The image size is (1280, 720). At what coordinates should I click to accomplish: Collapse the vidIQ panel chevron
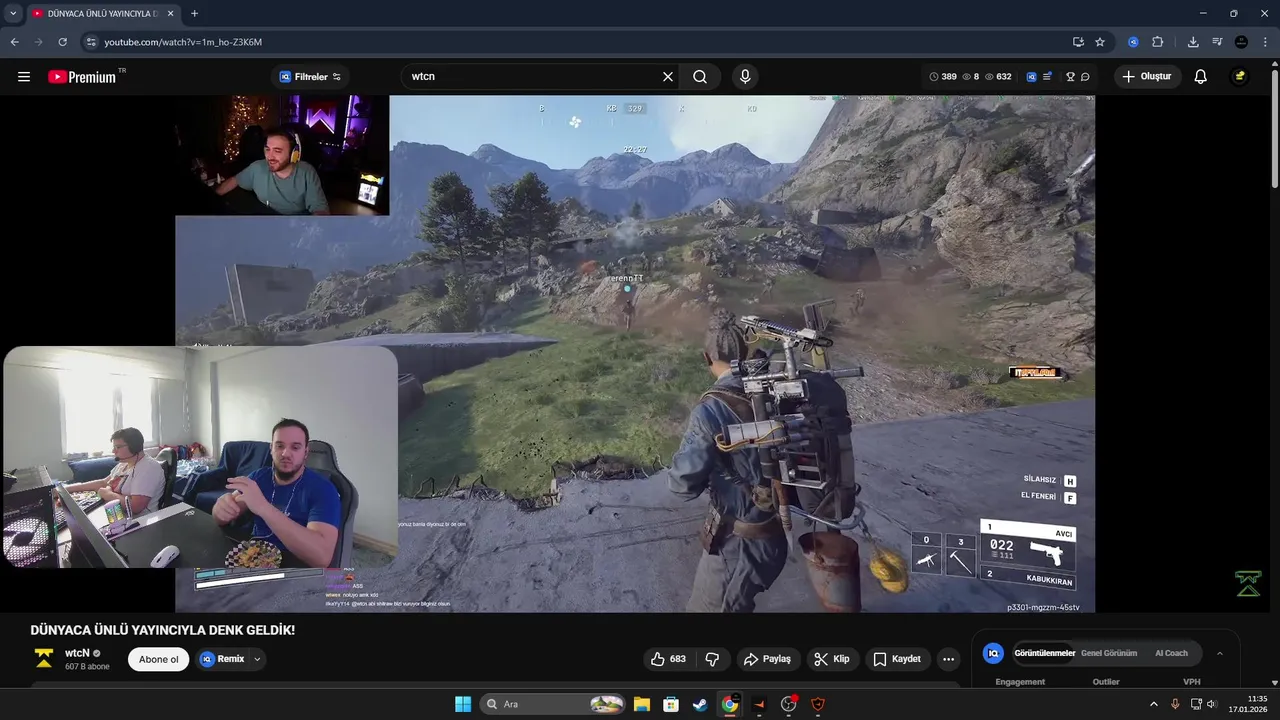(x=1219, y=653)
